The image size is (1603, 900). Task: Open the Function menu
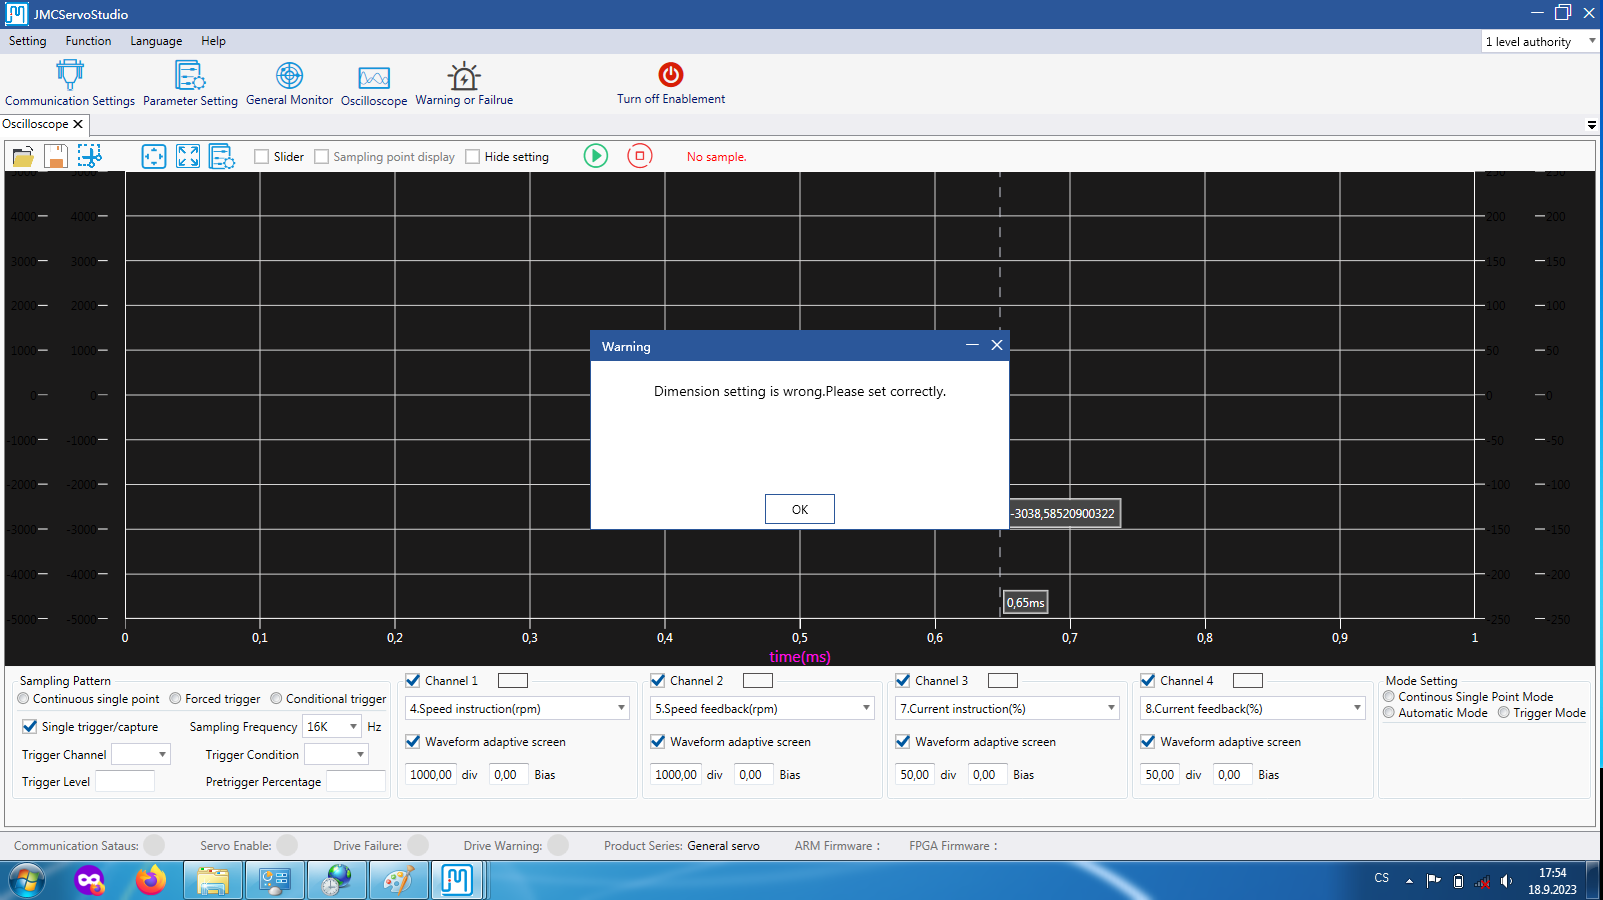tap(88, 41)
